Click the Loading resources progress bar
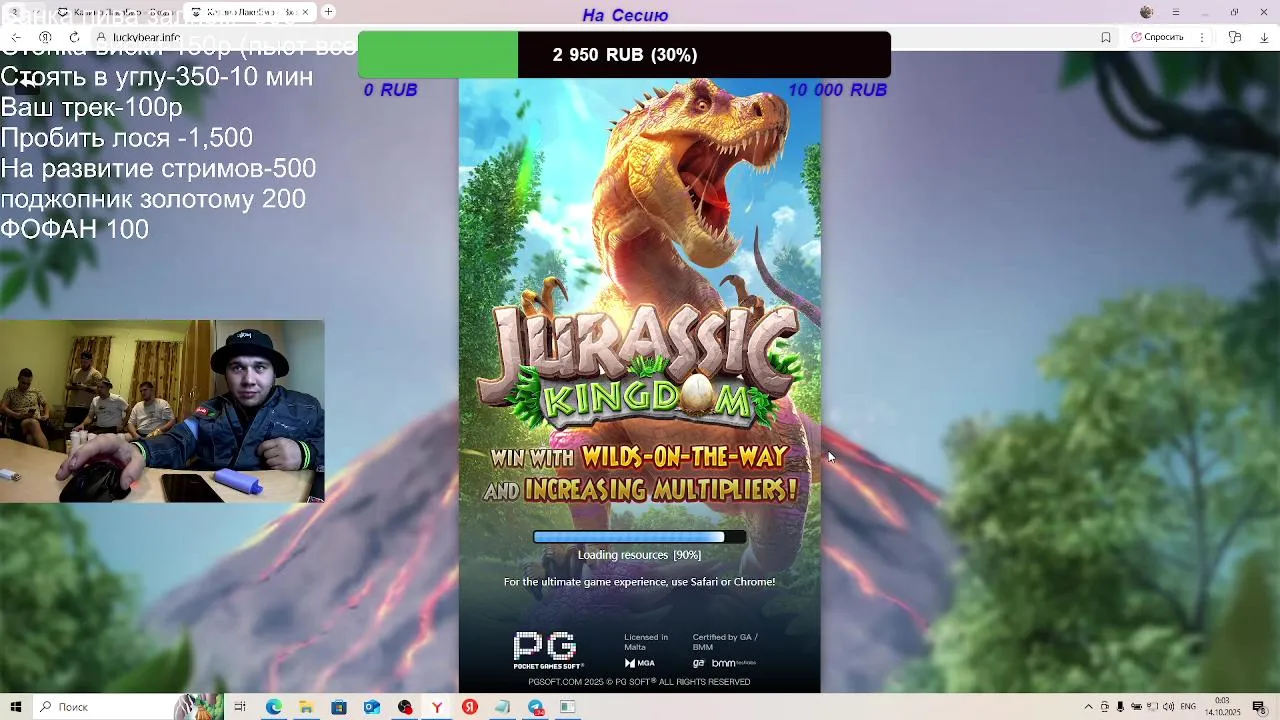The height and width of the screenshot is (720, 1280). pos(639,537)
